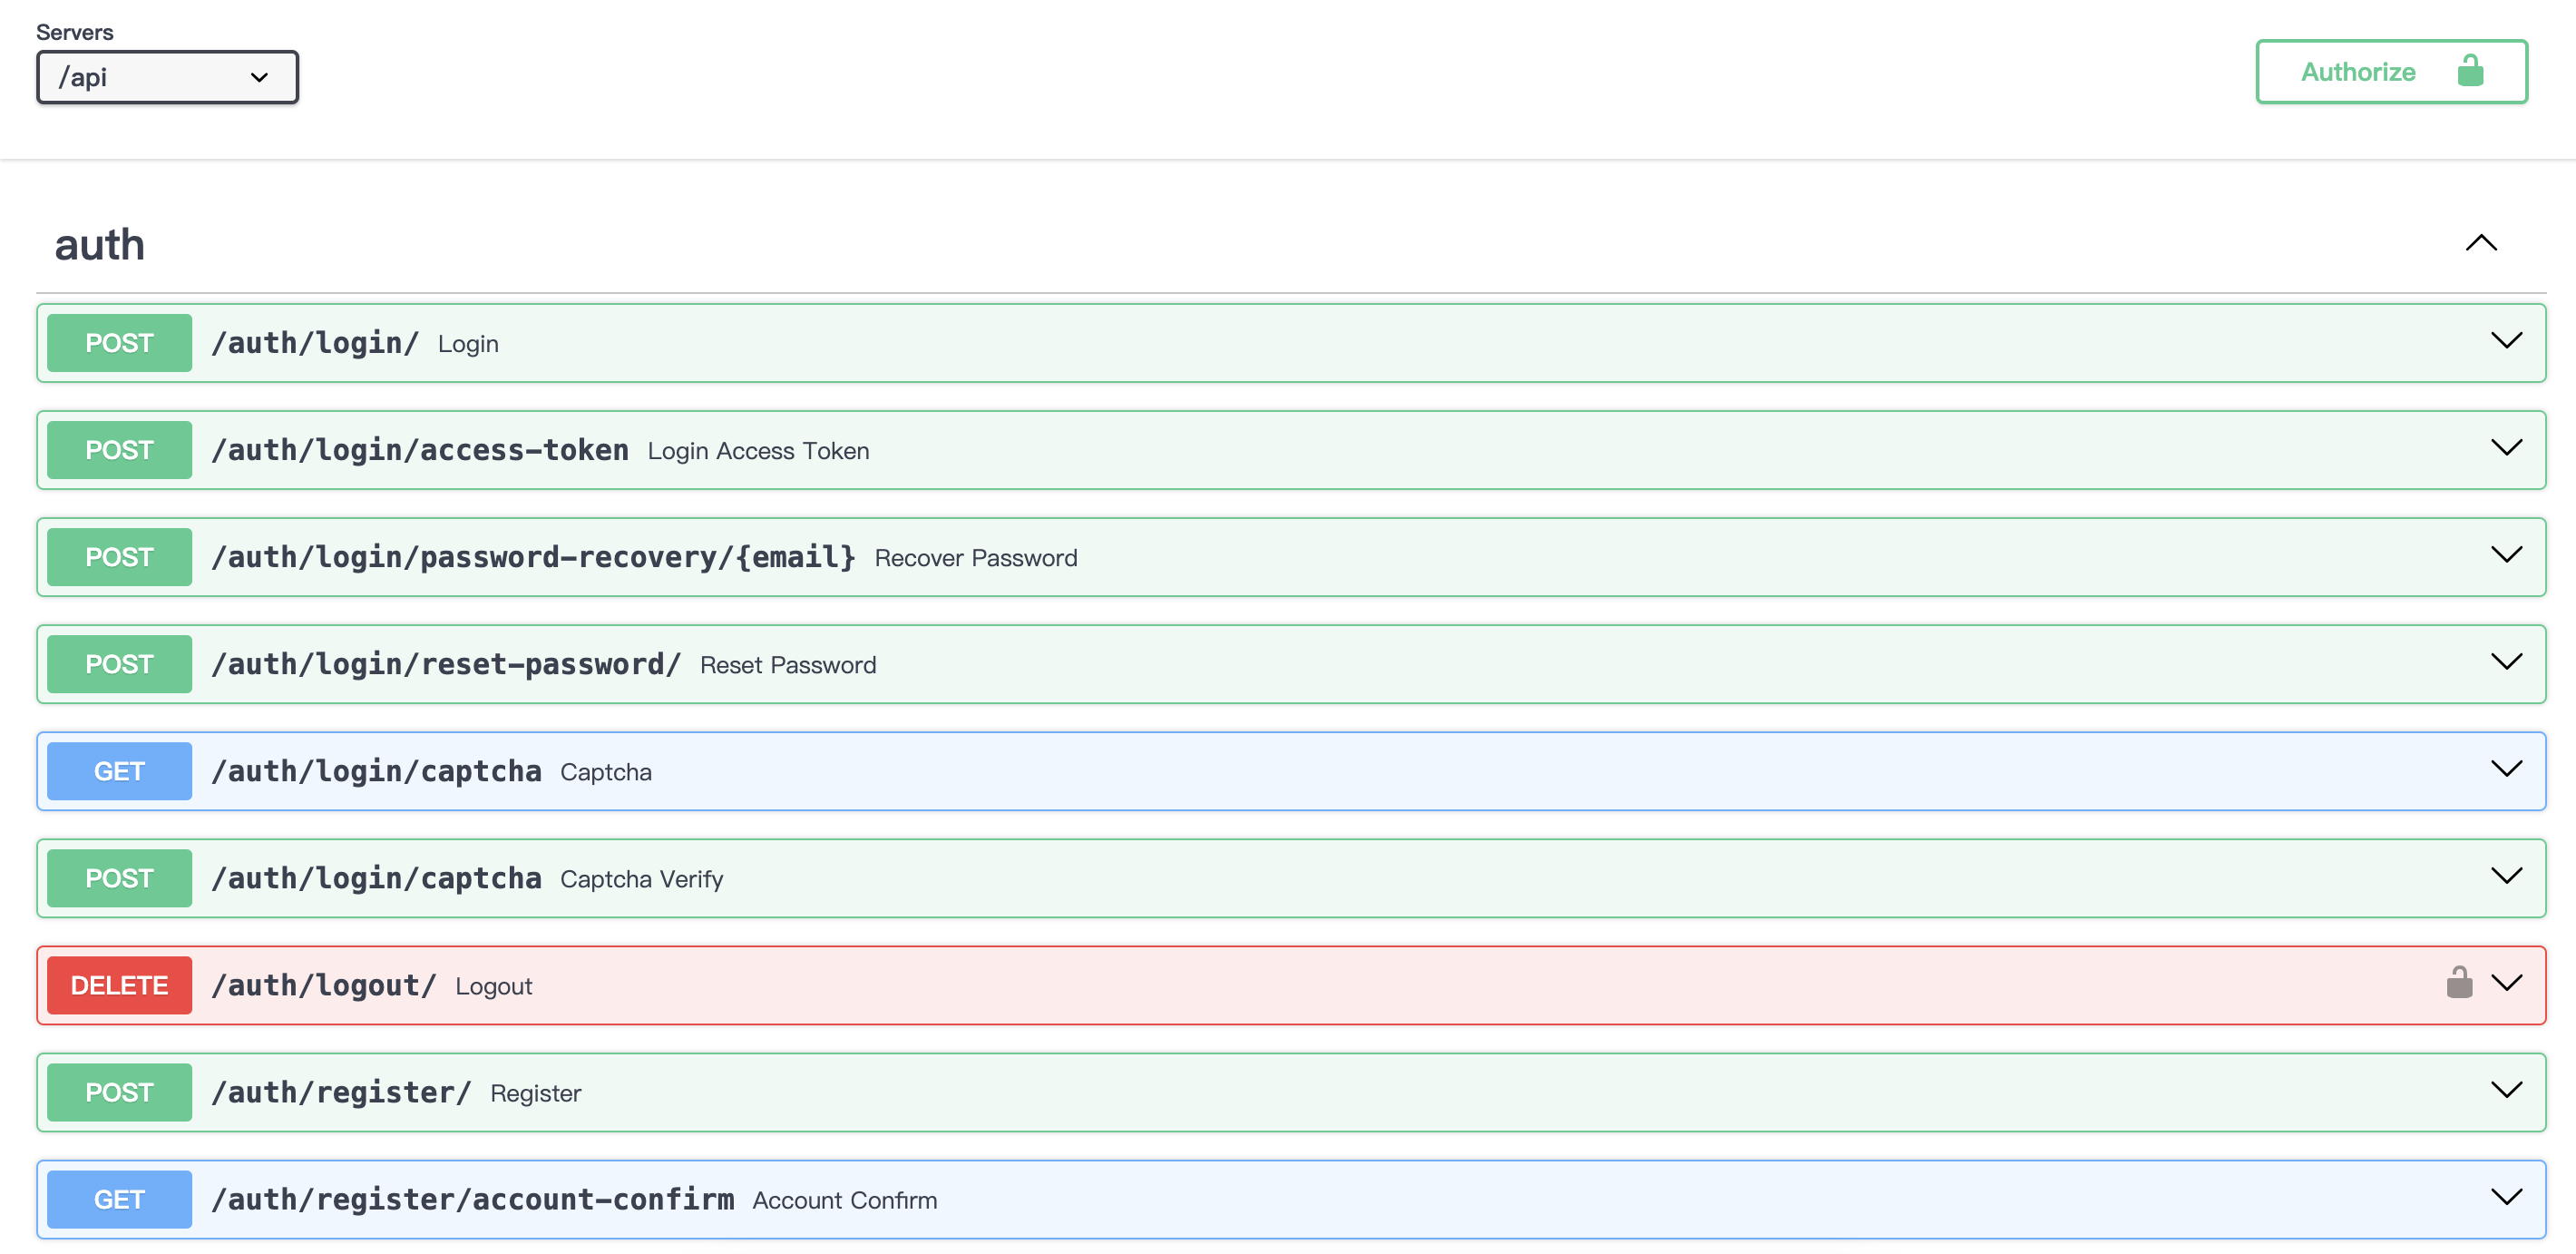The image size is (2576, 1254).
Task: Click the DELETE method badge for logout
Action: (x=119, y=985)
